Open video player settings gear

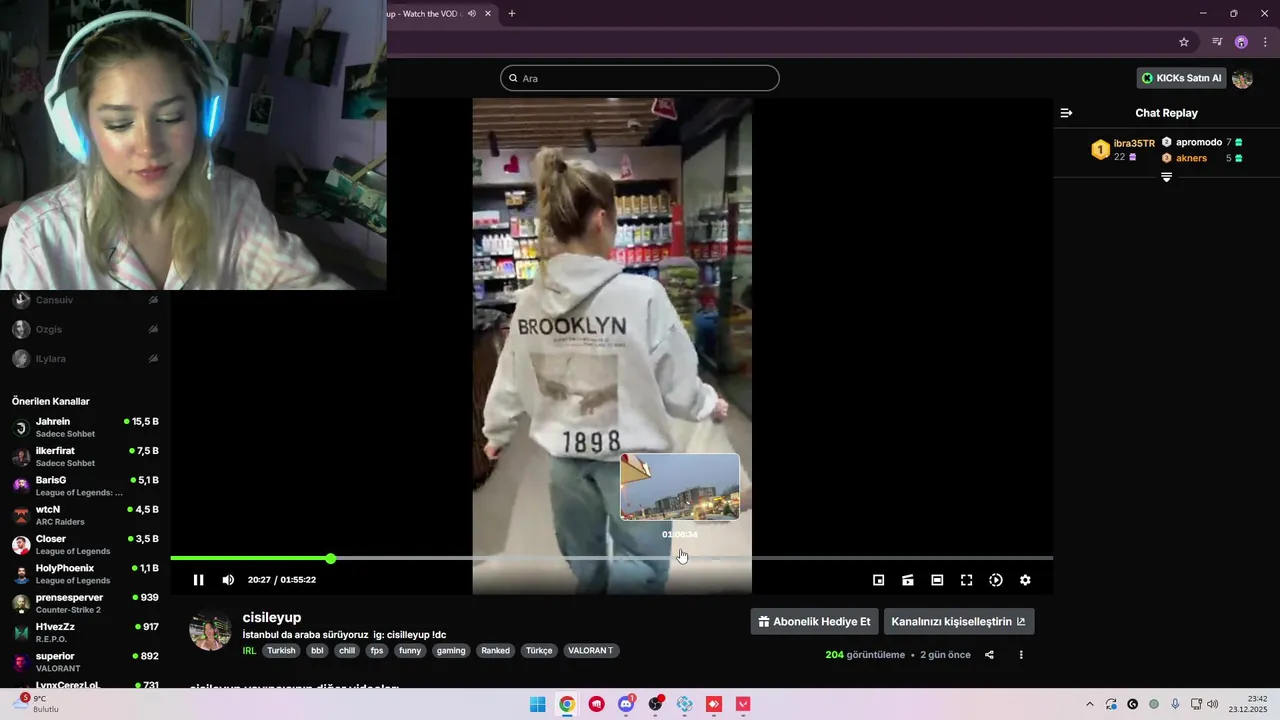1025,580
